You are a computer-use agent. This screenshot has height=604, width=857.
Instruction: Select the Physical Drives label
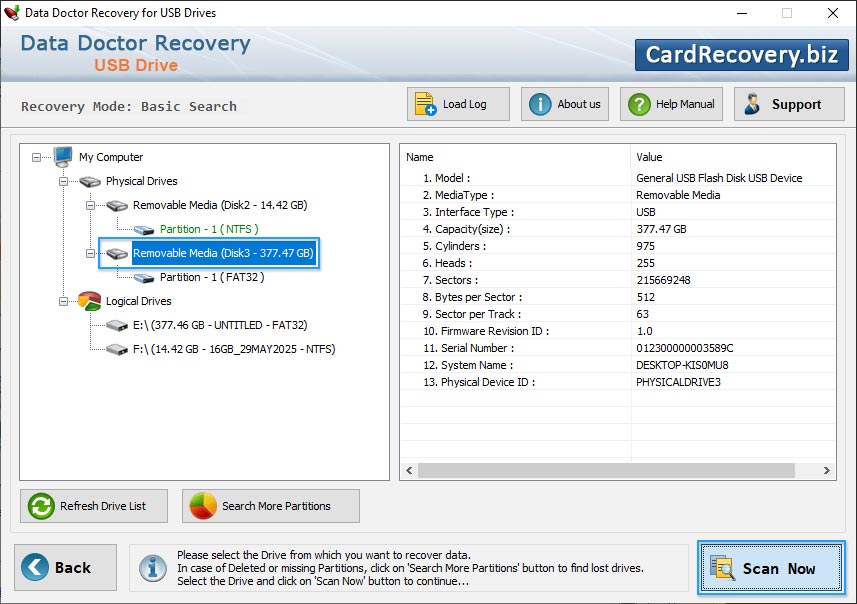(142, 181)
